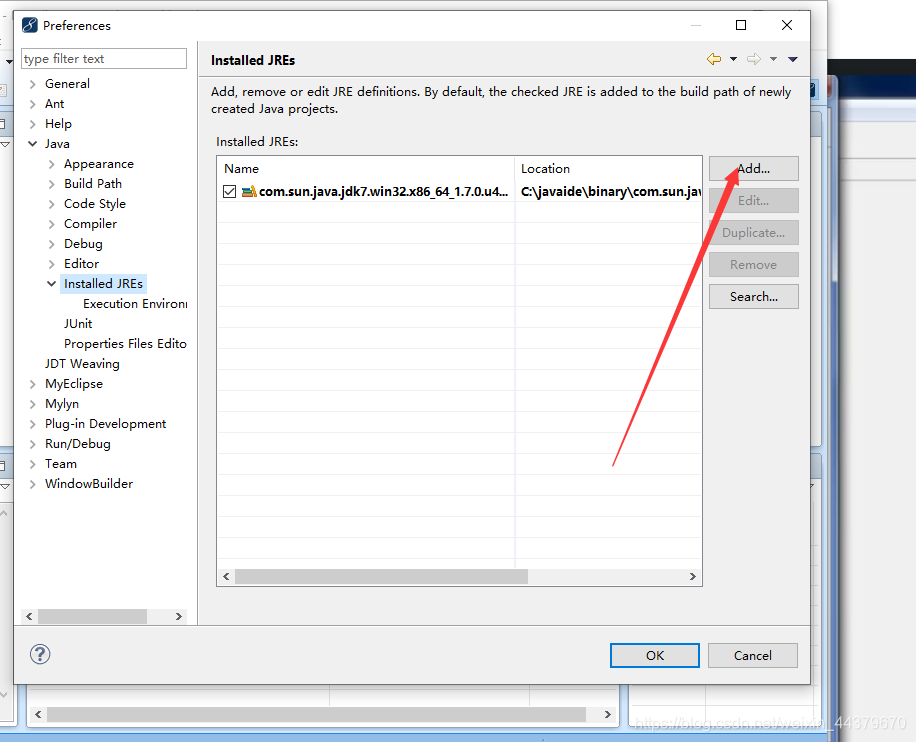Expand the Build Path node
The height and width of the screenshot is (742, 916).
pos(51,184)
